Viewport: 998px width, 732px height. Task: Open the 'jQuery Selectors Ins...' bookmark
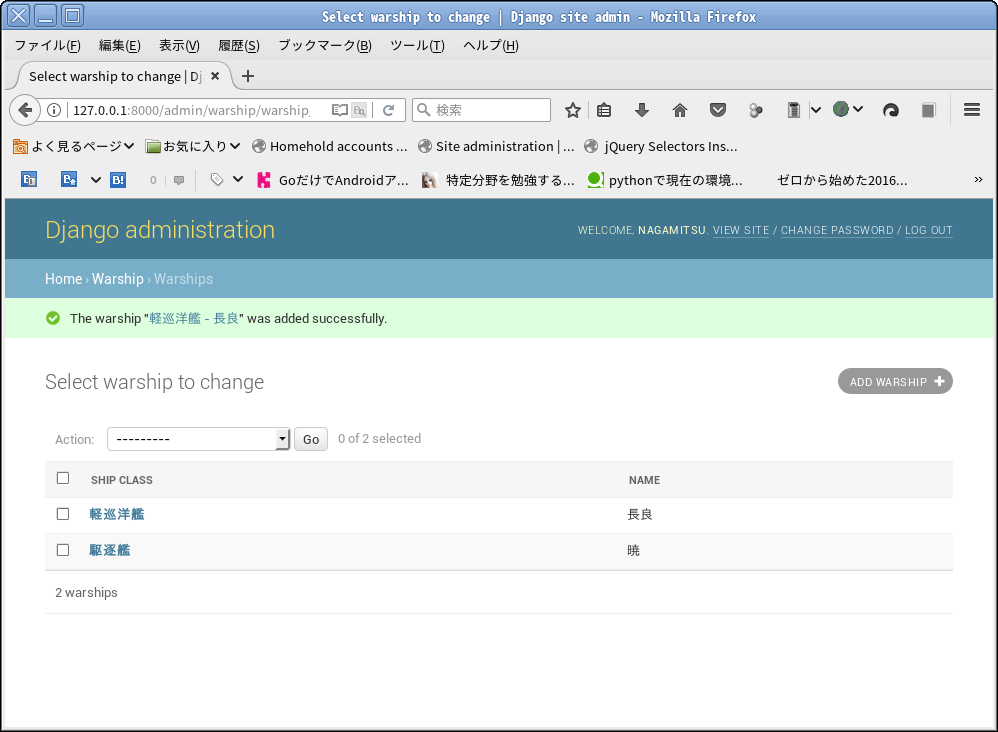661,146
